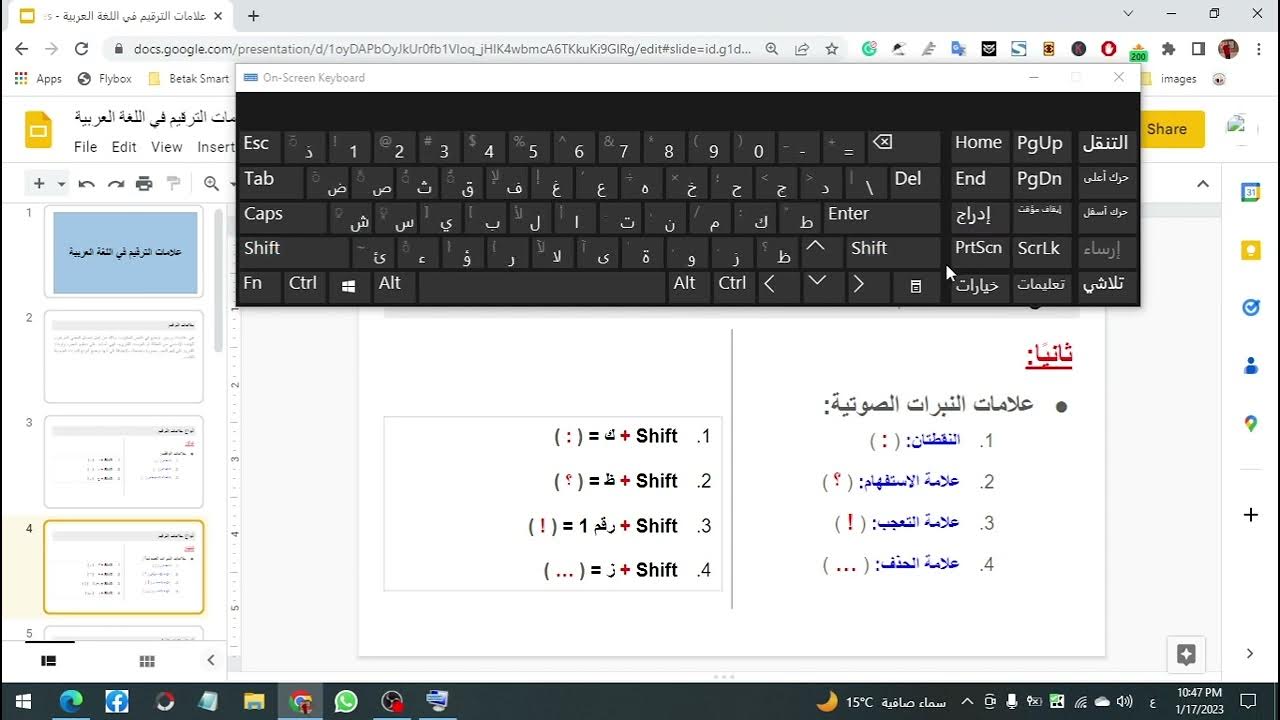The image size is (1280, 720).
Task: Select slide 2 thumbnail in filmstrip
Action: (x=125, y=357)
